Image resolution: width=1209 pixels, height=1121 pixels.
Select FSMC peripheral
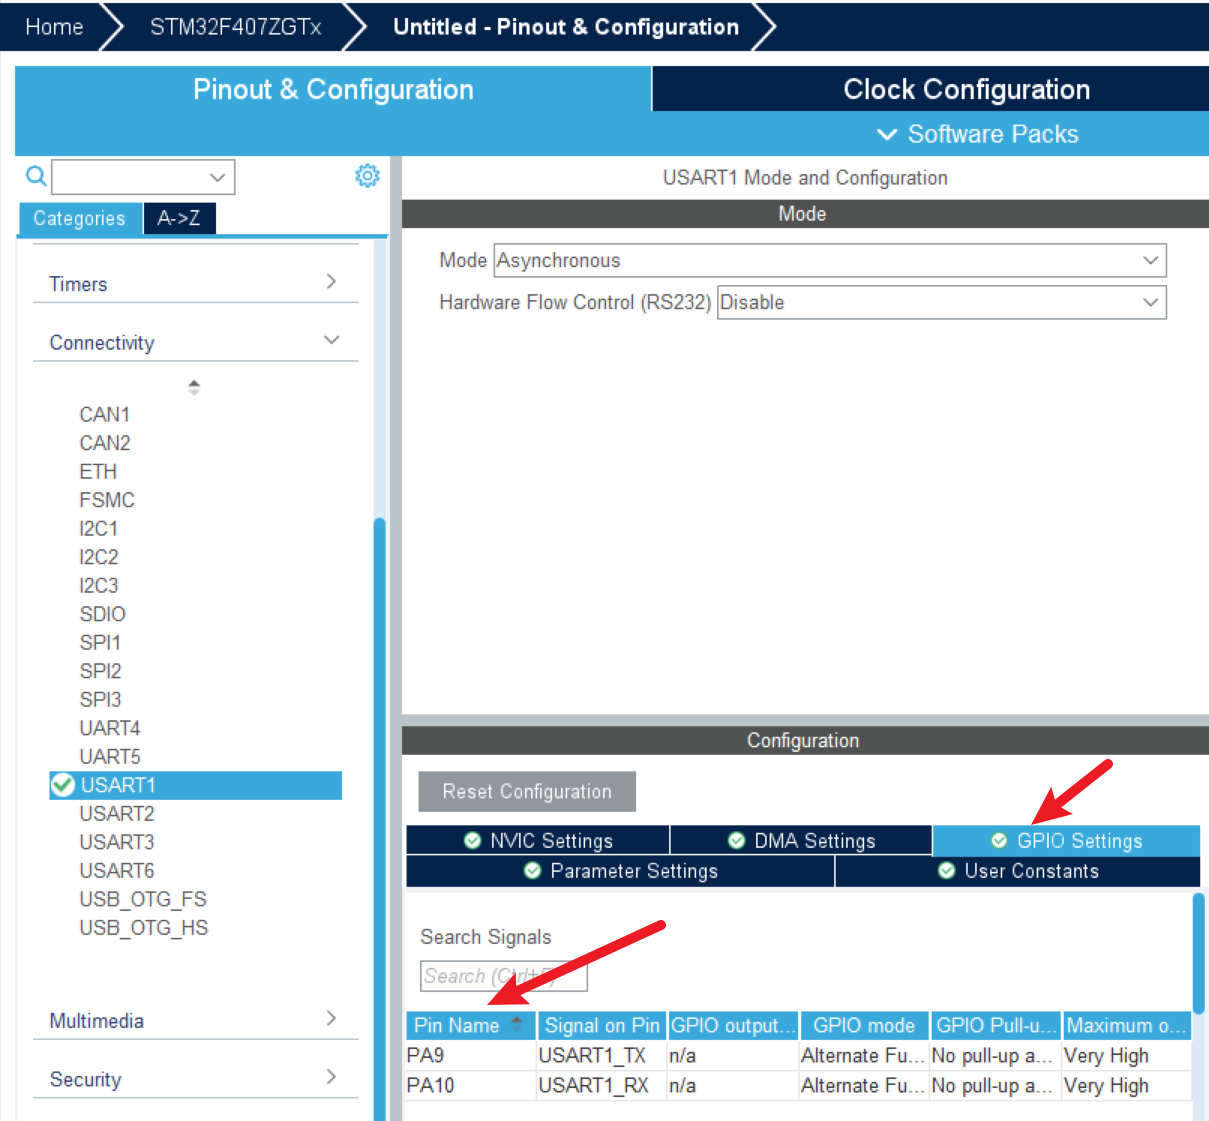107,500
